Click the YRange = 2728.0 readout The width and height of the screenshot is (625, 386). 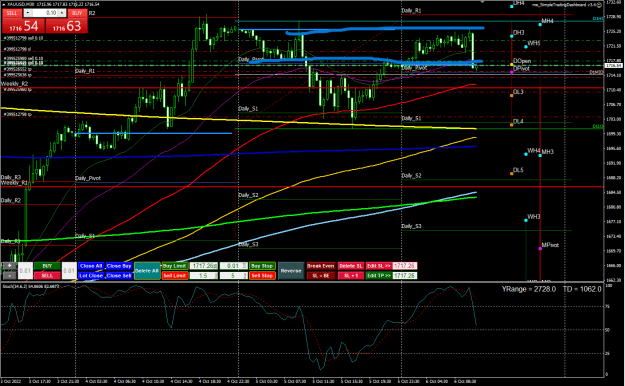pyautogui.click(x=529, y=289)
